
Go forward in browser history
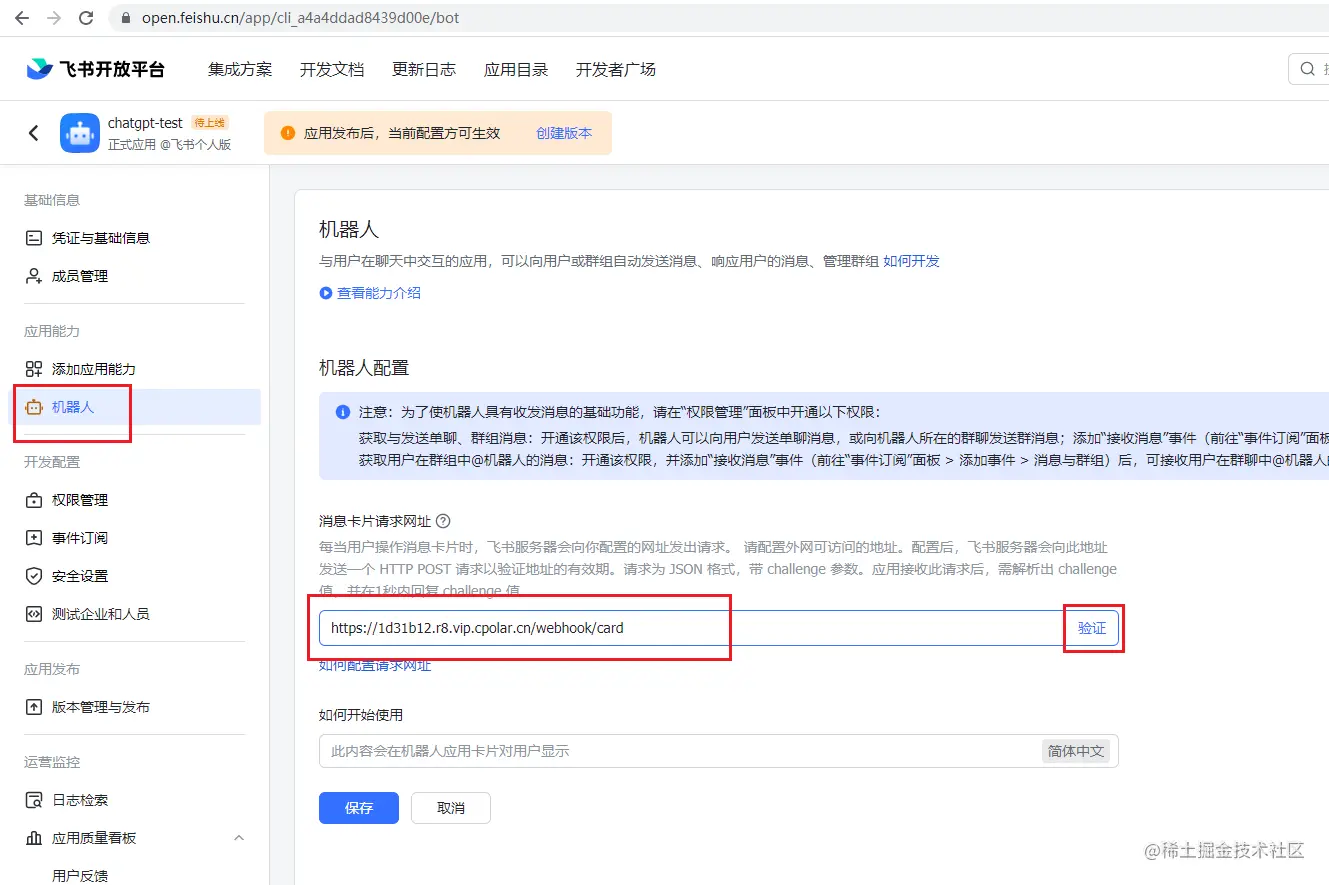point(53,18)
